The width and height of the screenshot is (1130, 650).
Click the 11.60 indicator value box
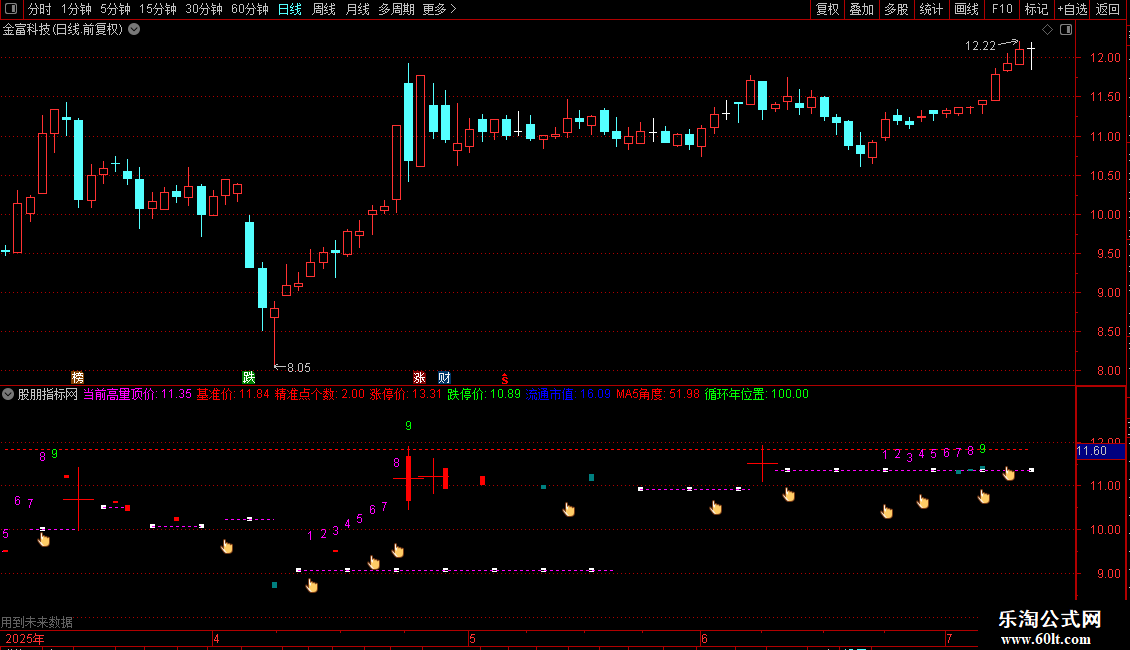click(1100, 451)
